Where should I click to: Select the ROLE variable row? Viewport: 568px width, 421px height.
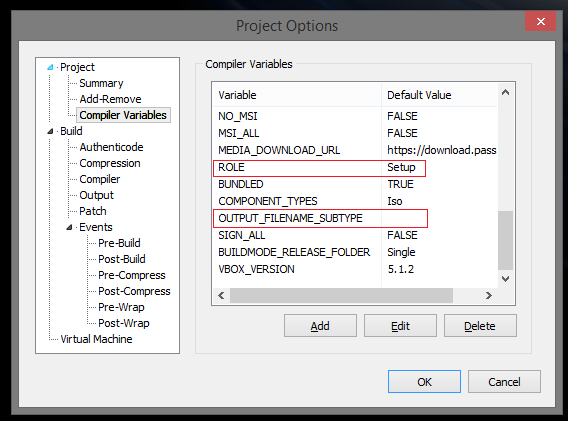pos(355,167)
